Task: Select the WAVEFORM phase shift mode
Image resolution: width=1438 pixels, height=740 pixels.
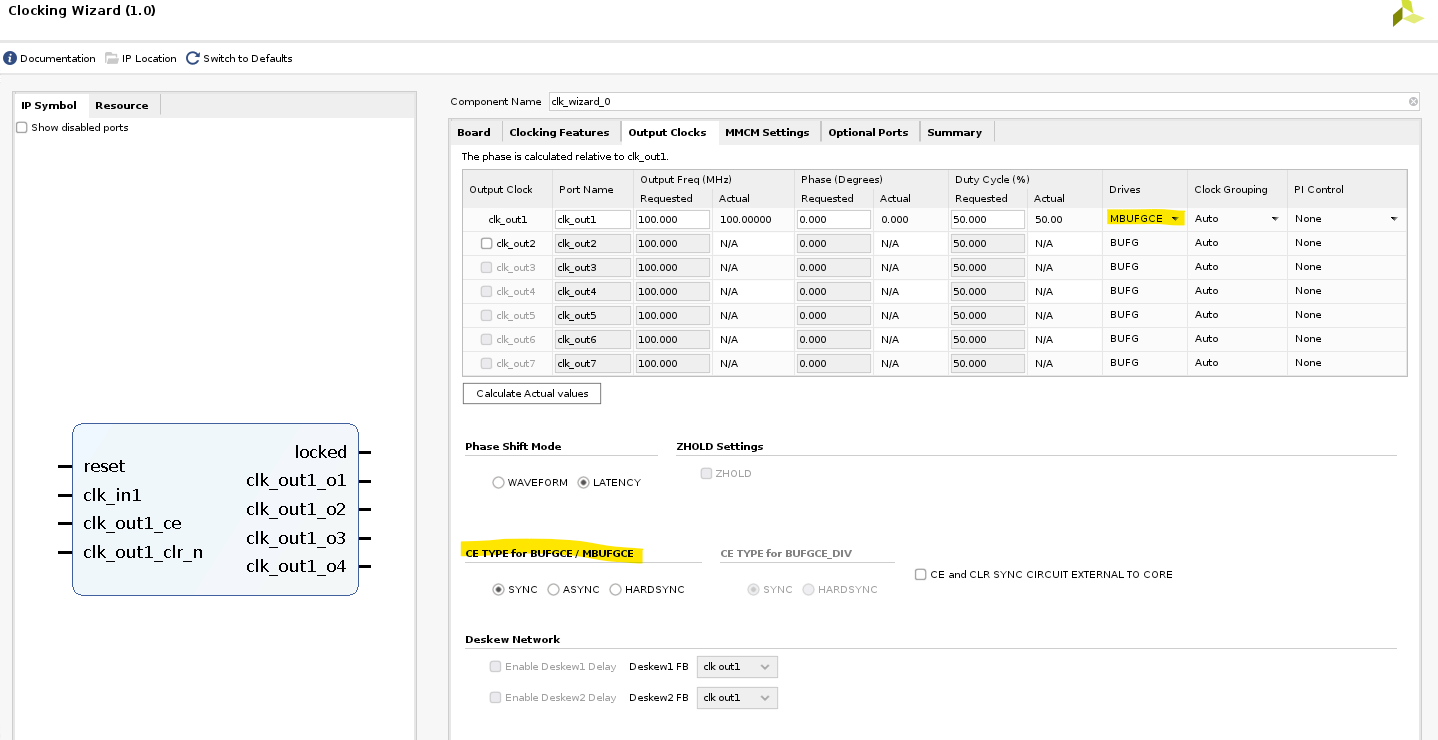Action: pyautogui.click(x=498, y=482)
